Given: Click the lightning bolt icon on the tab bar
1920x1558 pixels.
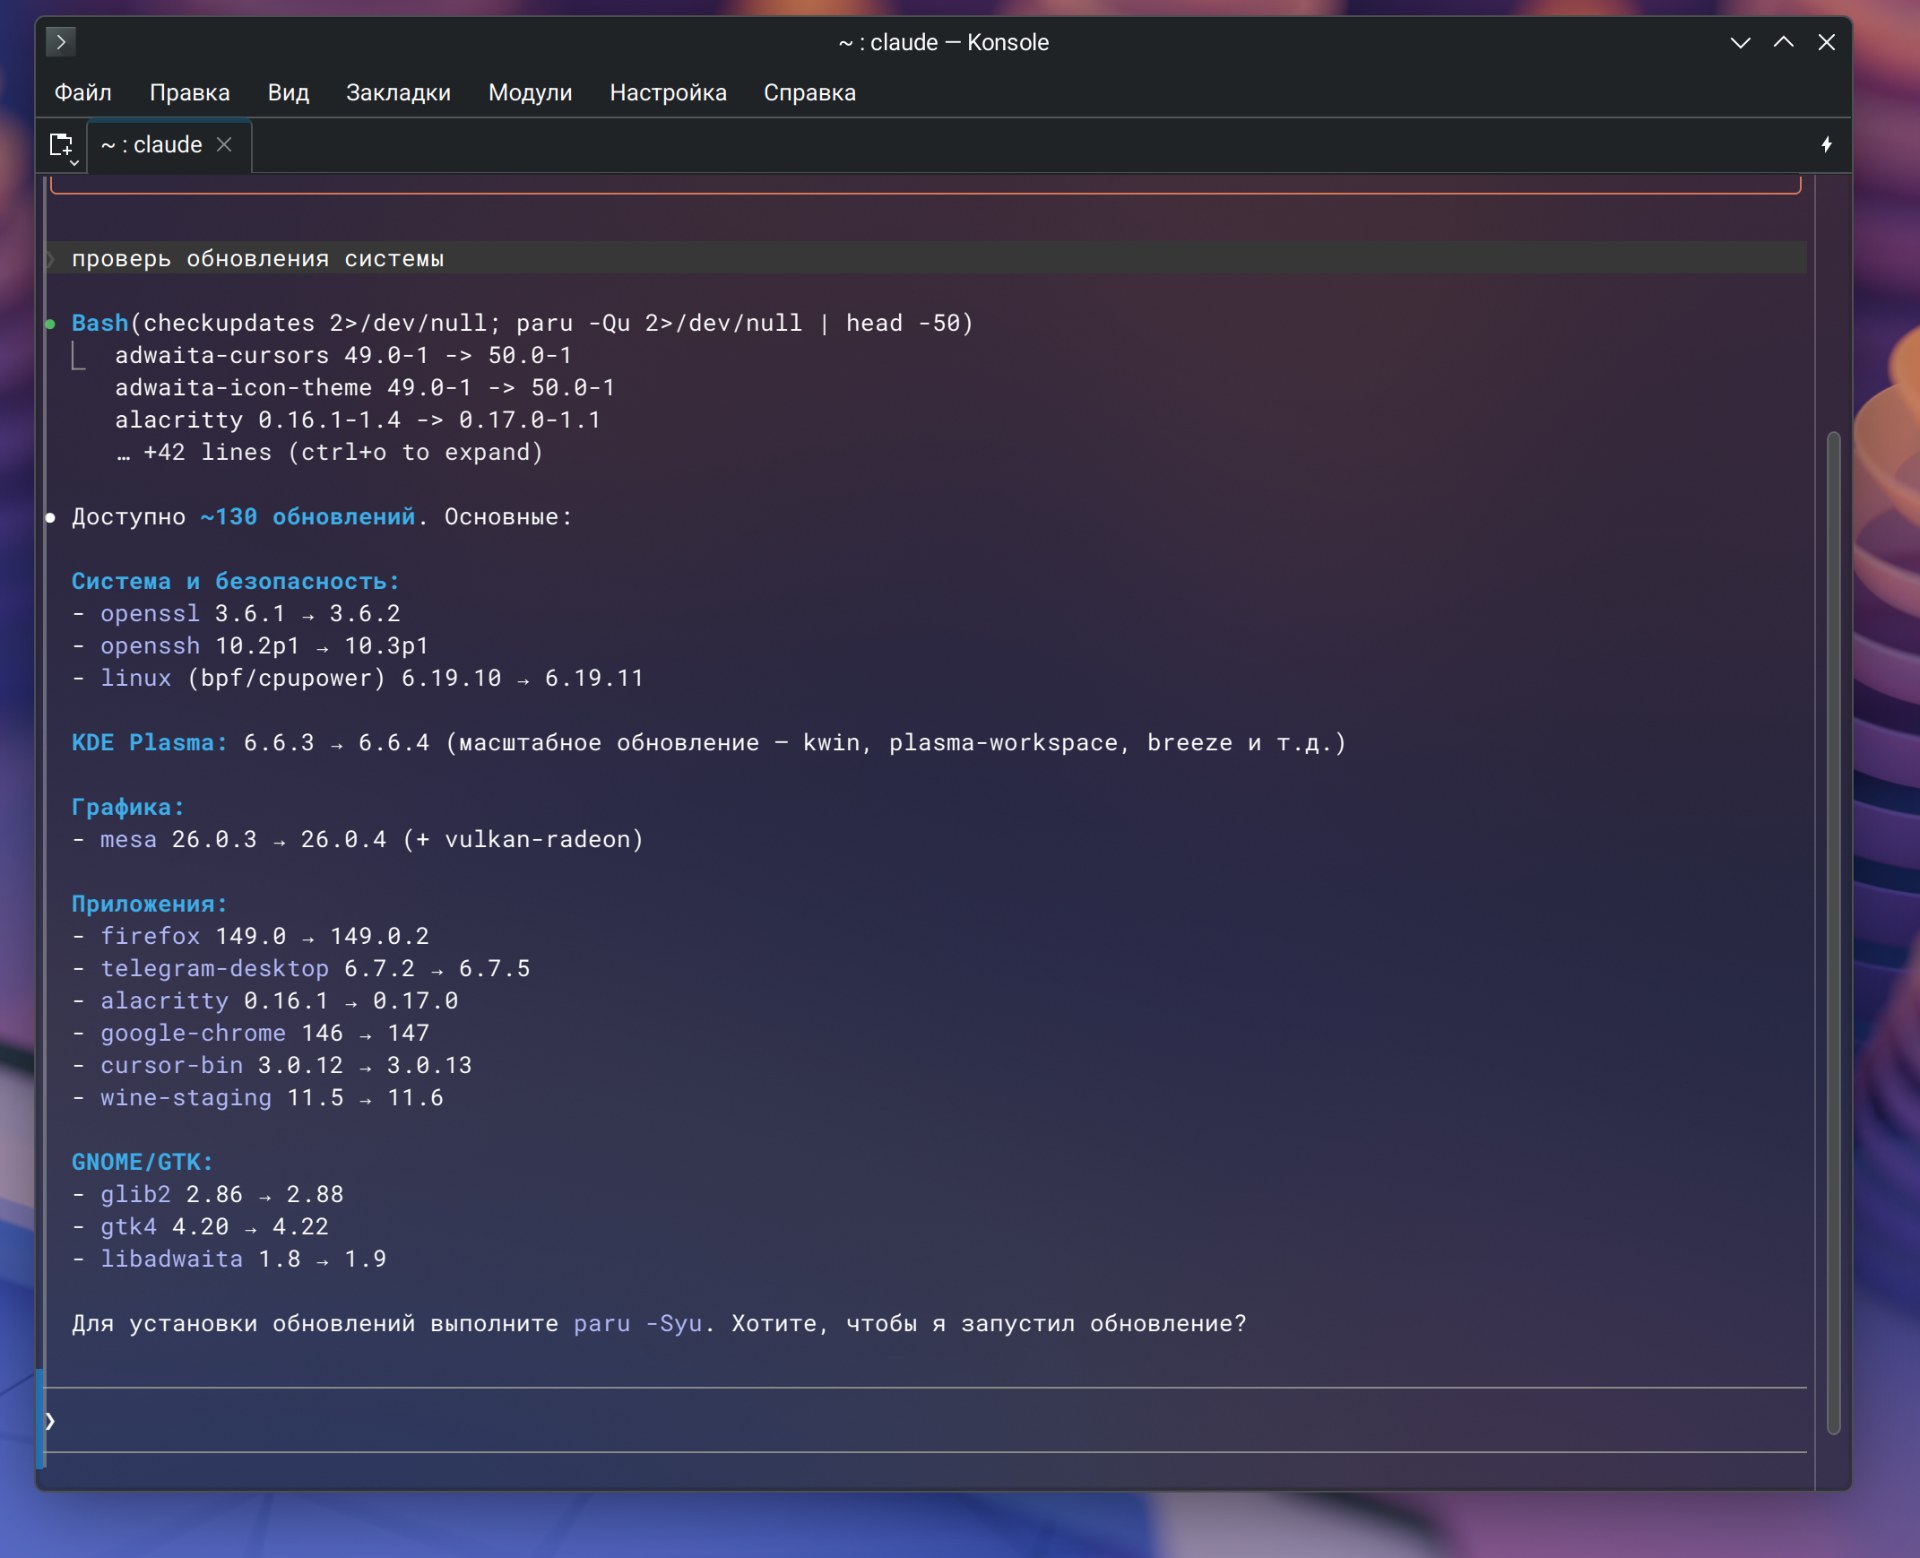Looking at the screenshot, I should click(x=1826, y=145).
